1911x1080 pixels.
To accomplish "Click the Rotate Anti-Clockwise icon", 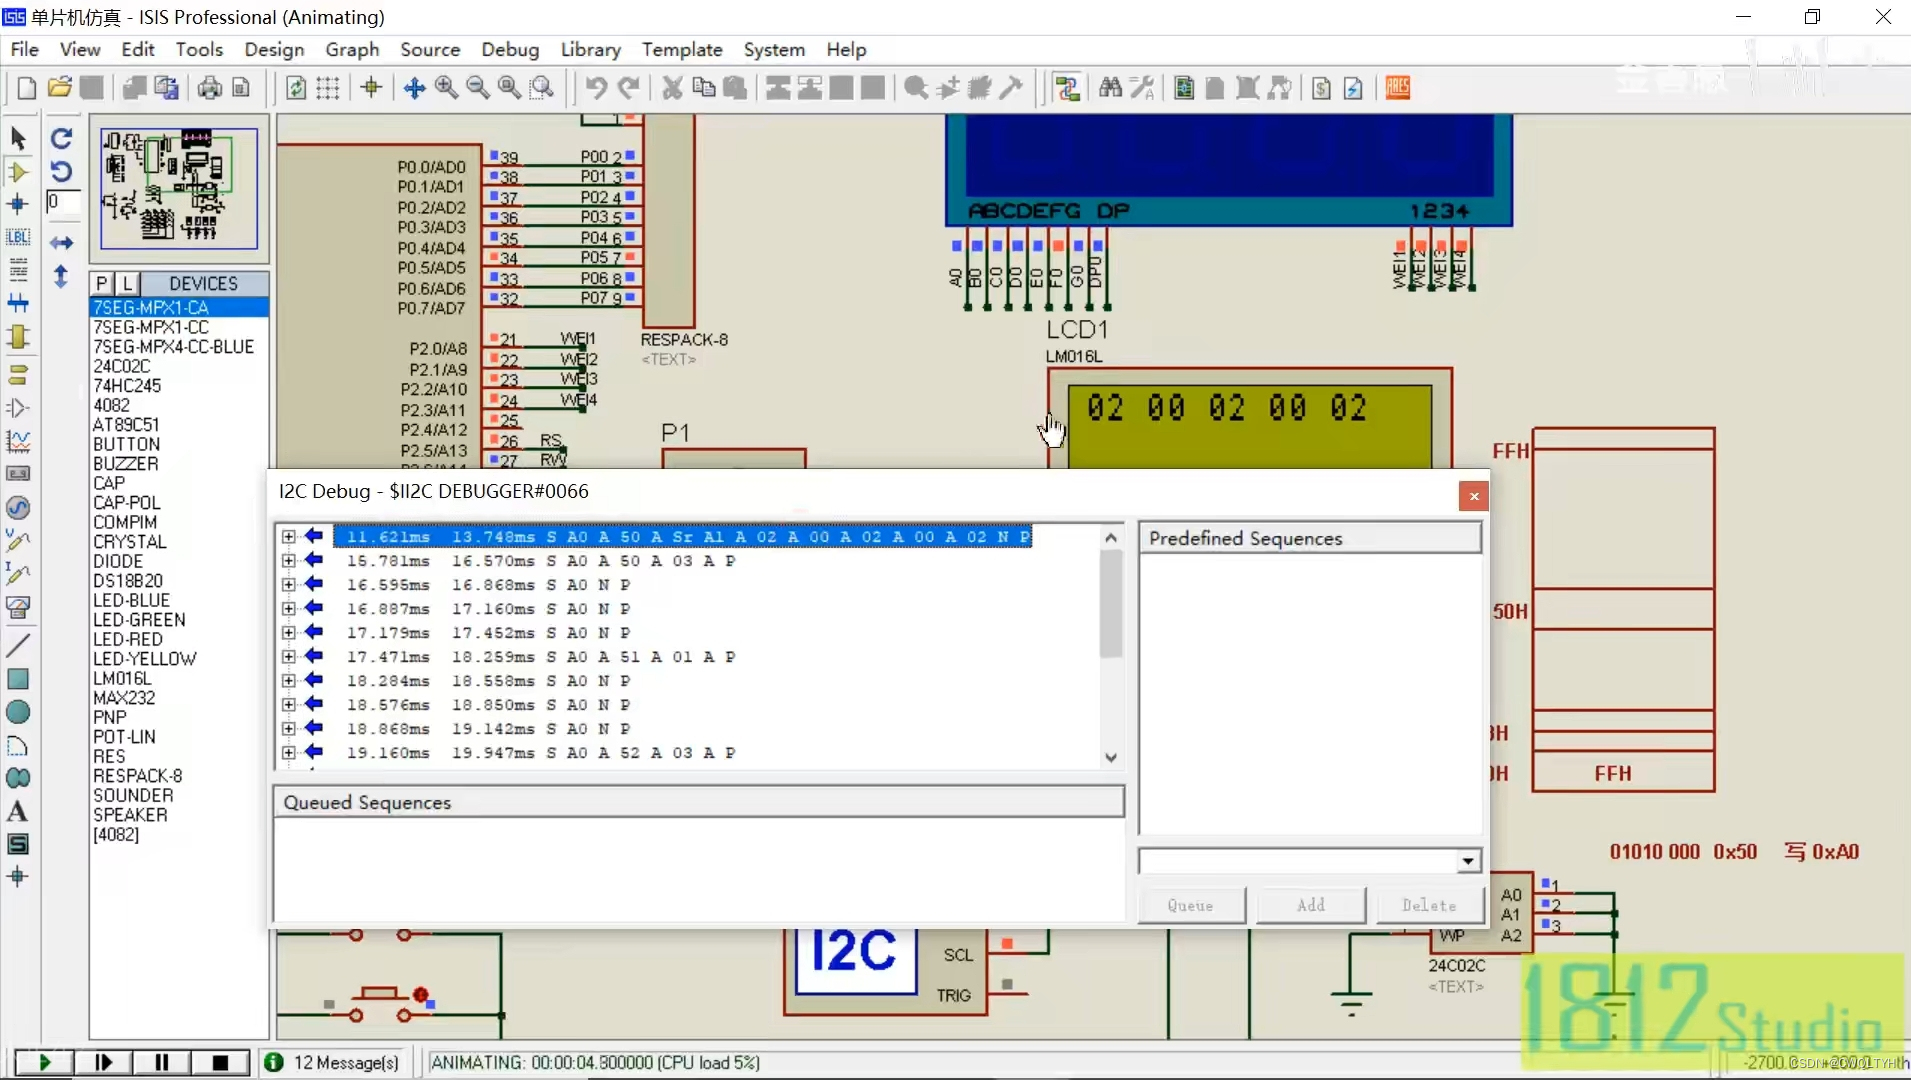I will coord(62,171).
